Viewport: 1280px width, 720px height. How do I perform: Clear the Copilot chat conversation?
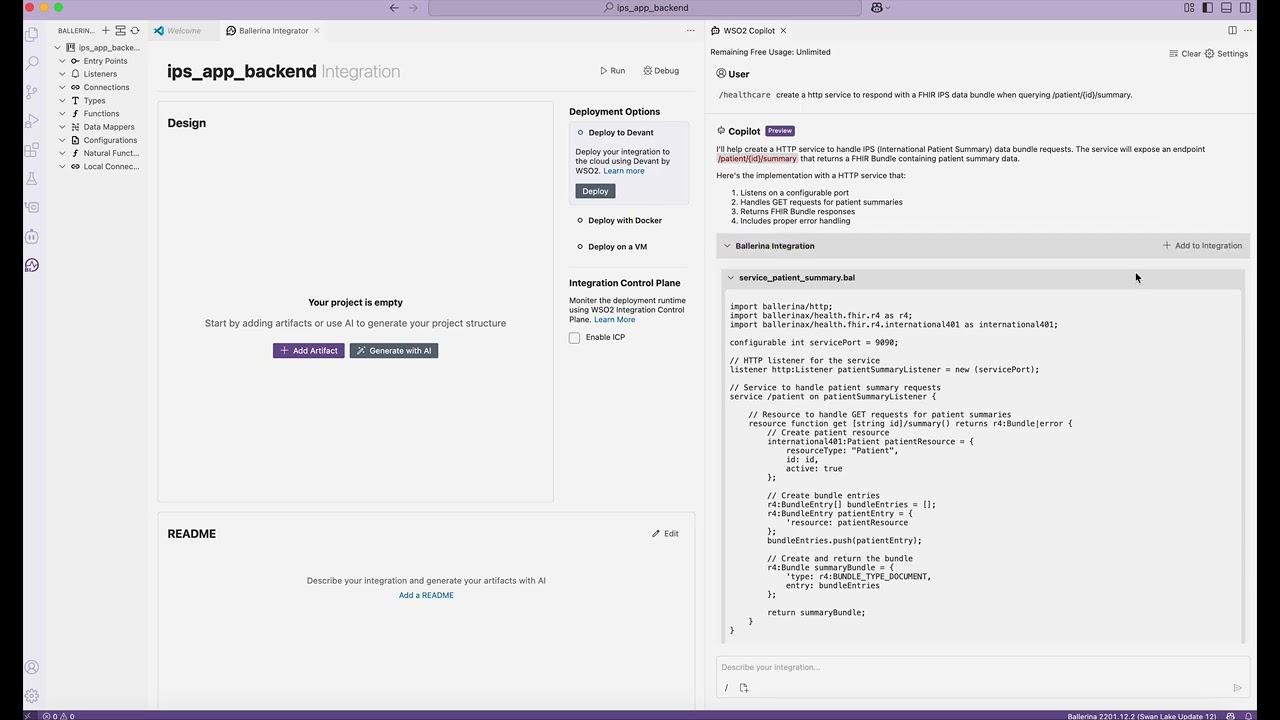tap(1185, 54)
